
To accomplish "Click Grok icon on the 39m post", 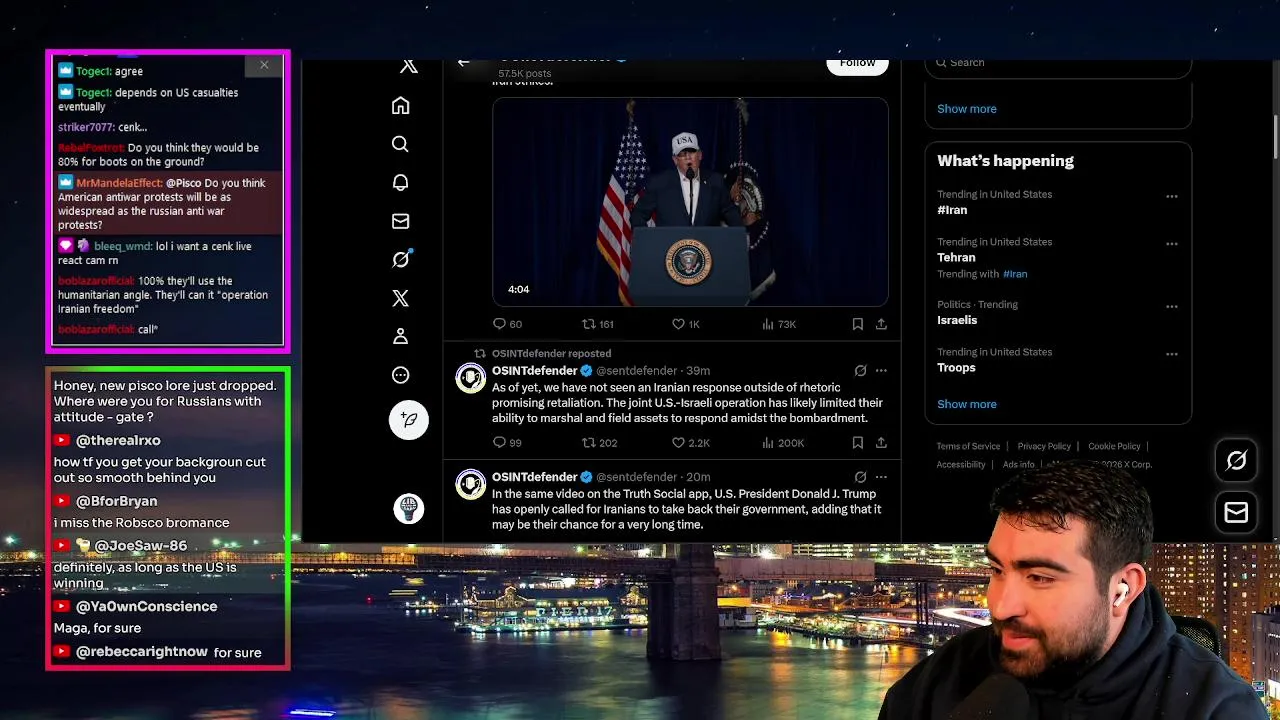I will click(x=860, y=371).
